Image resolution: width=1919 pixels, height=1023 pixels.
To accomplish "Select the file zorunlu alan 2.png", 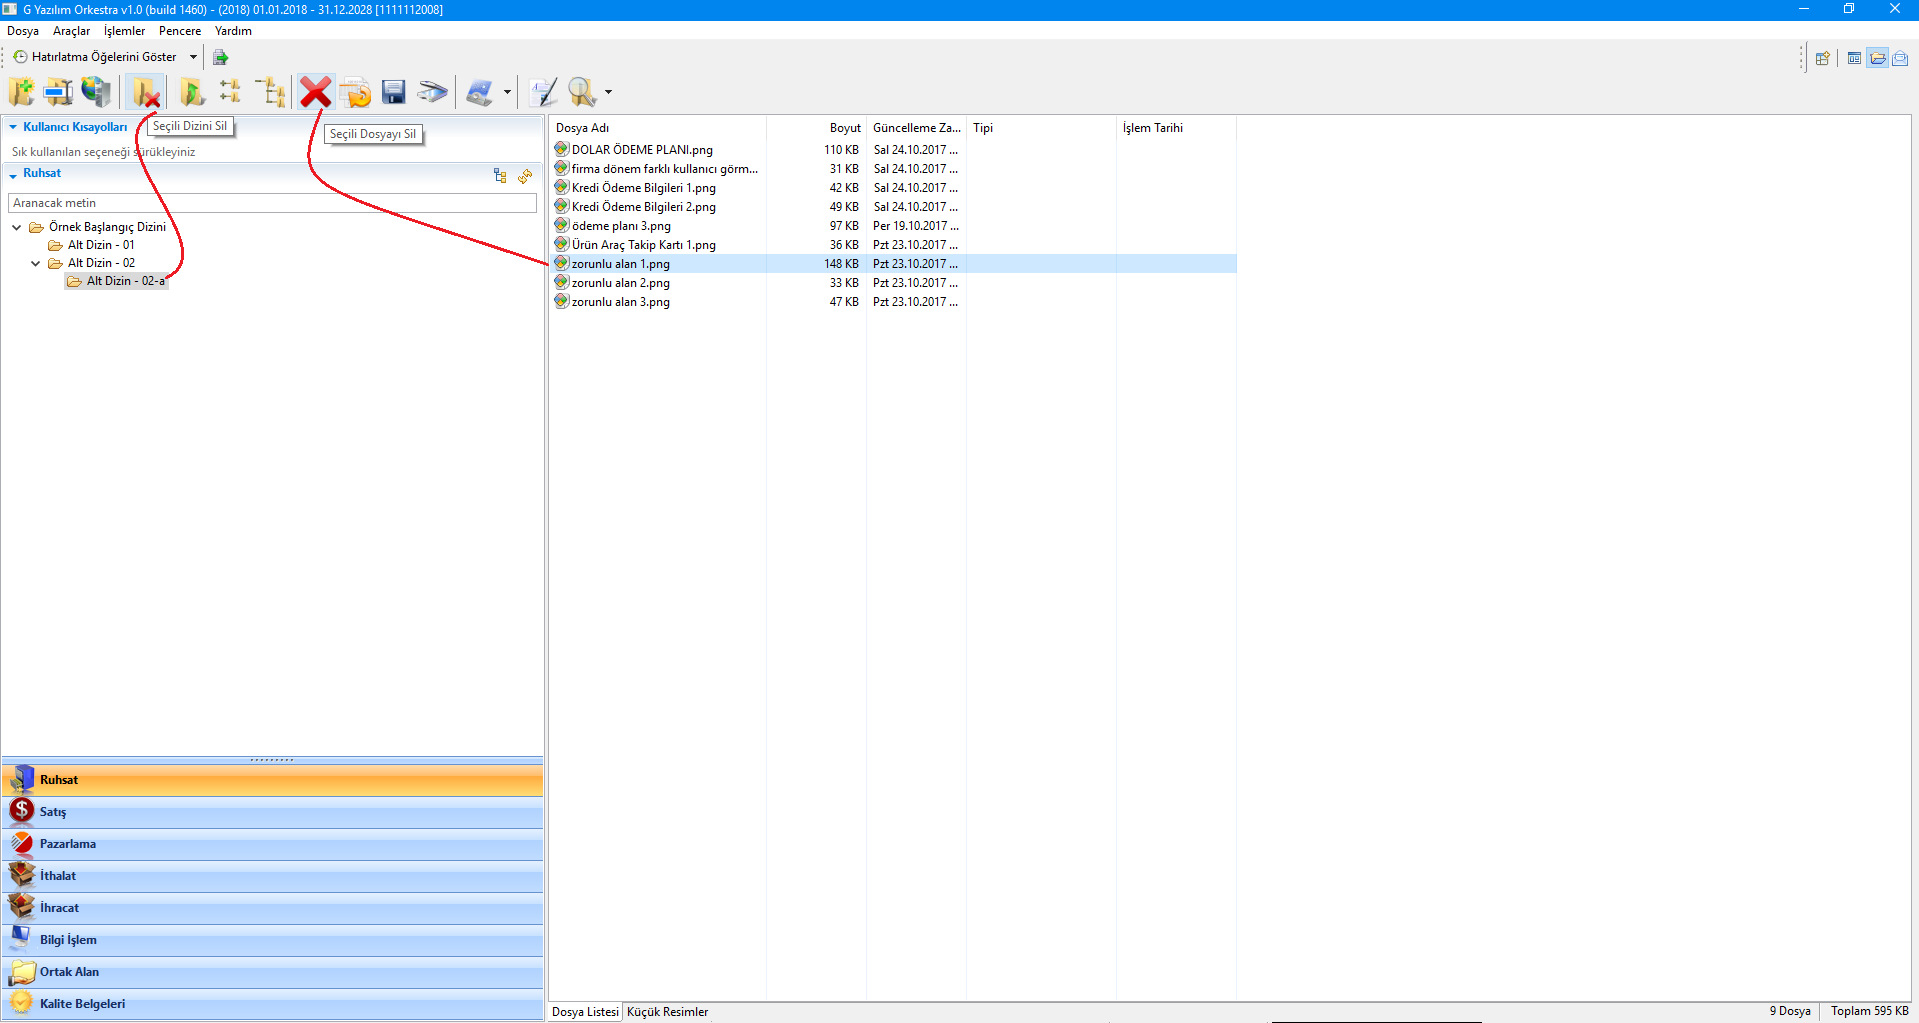I will [x=620, y=283].
